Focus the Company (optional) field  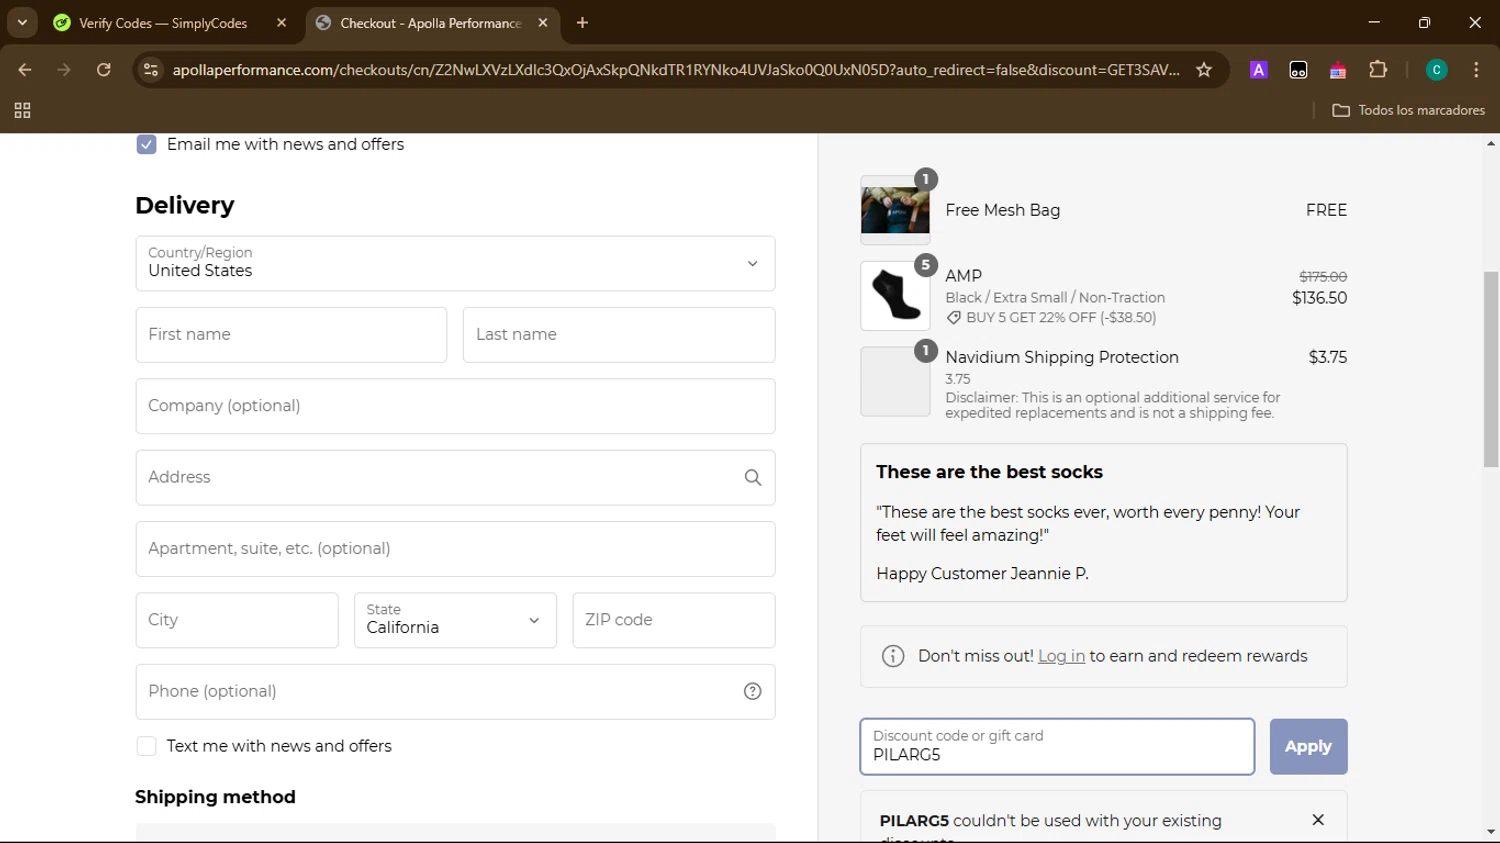(455, 406)
